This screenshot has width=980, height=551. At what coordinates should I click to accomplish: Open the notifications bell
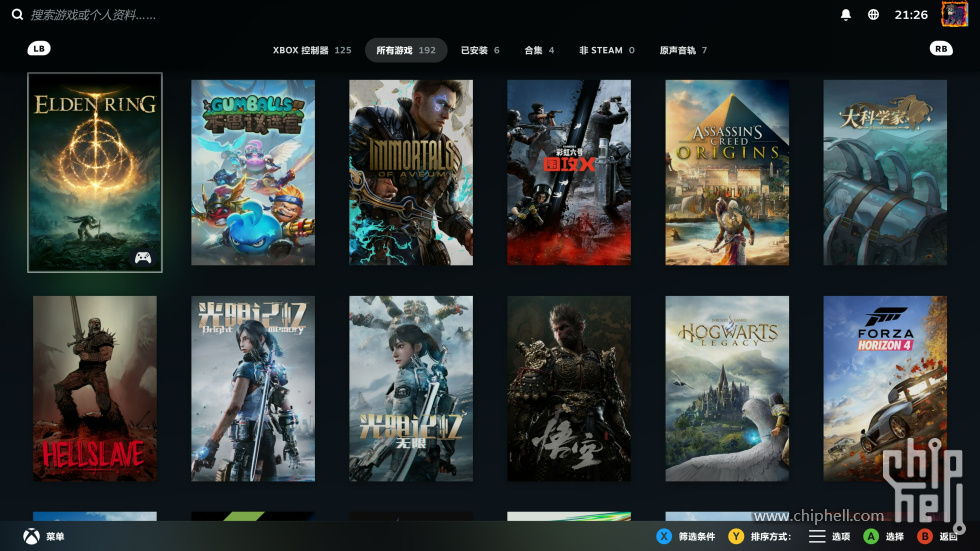[x=846, y=14]
